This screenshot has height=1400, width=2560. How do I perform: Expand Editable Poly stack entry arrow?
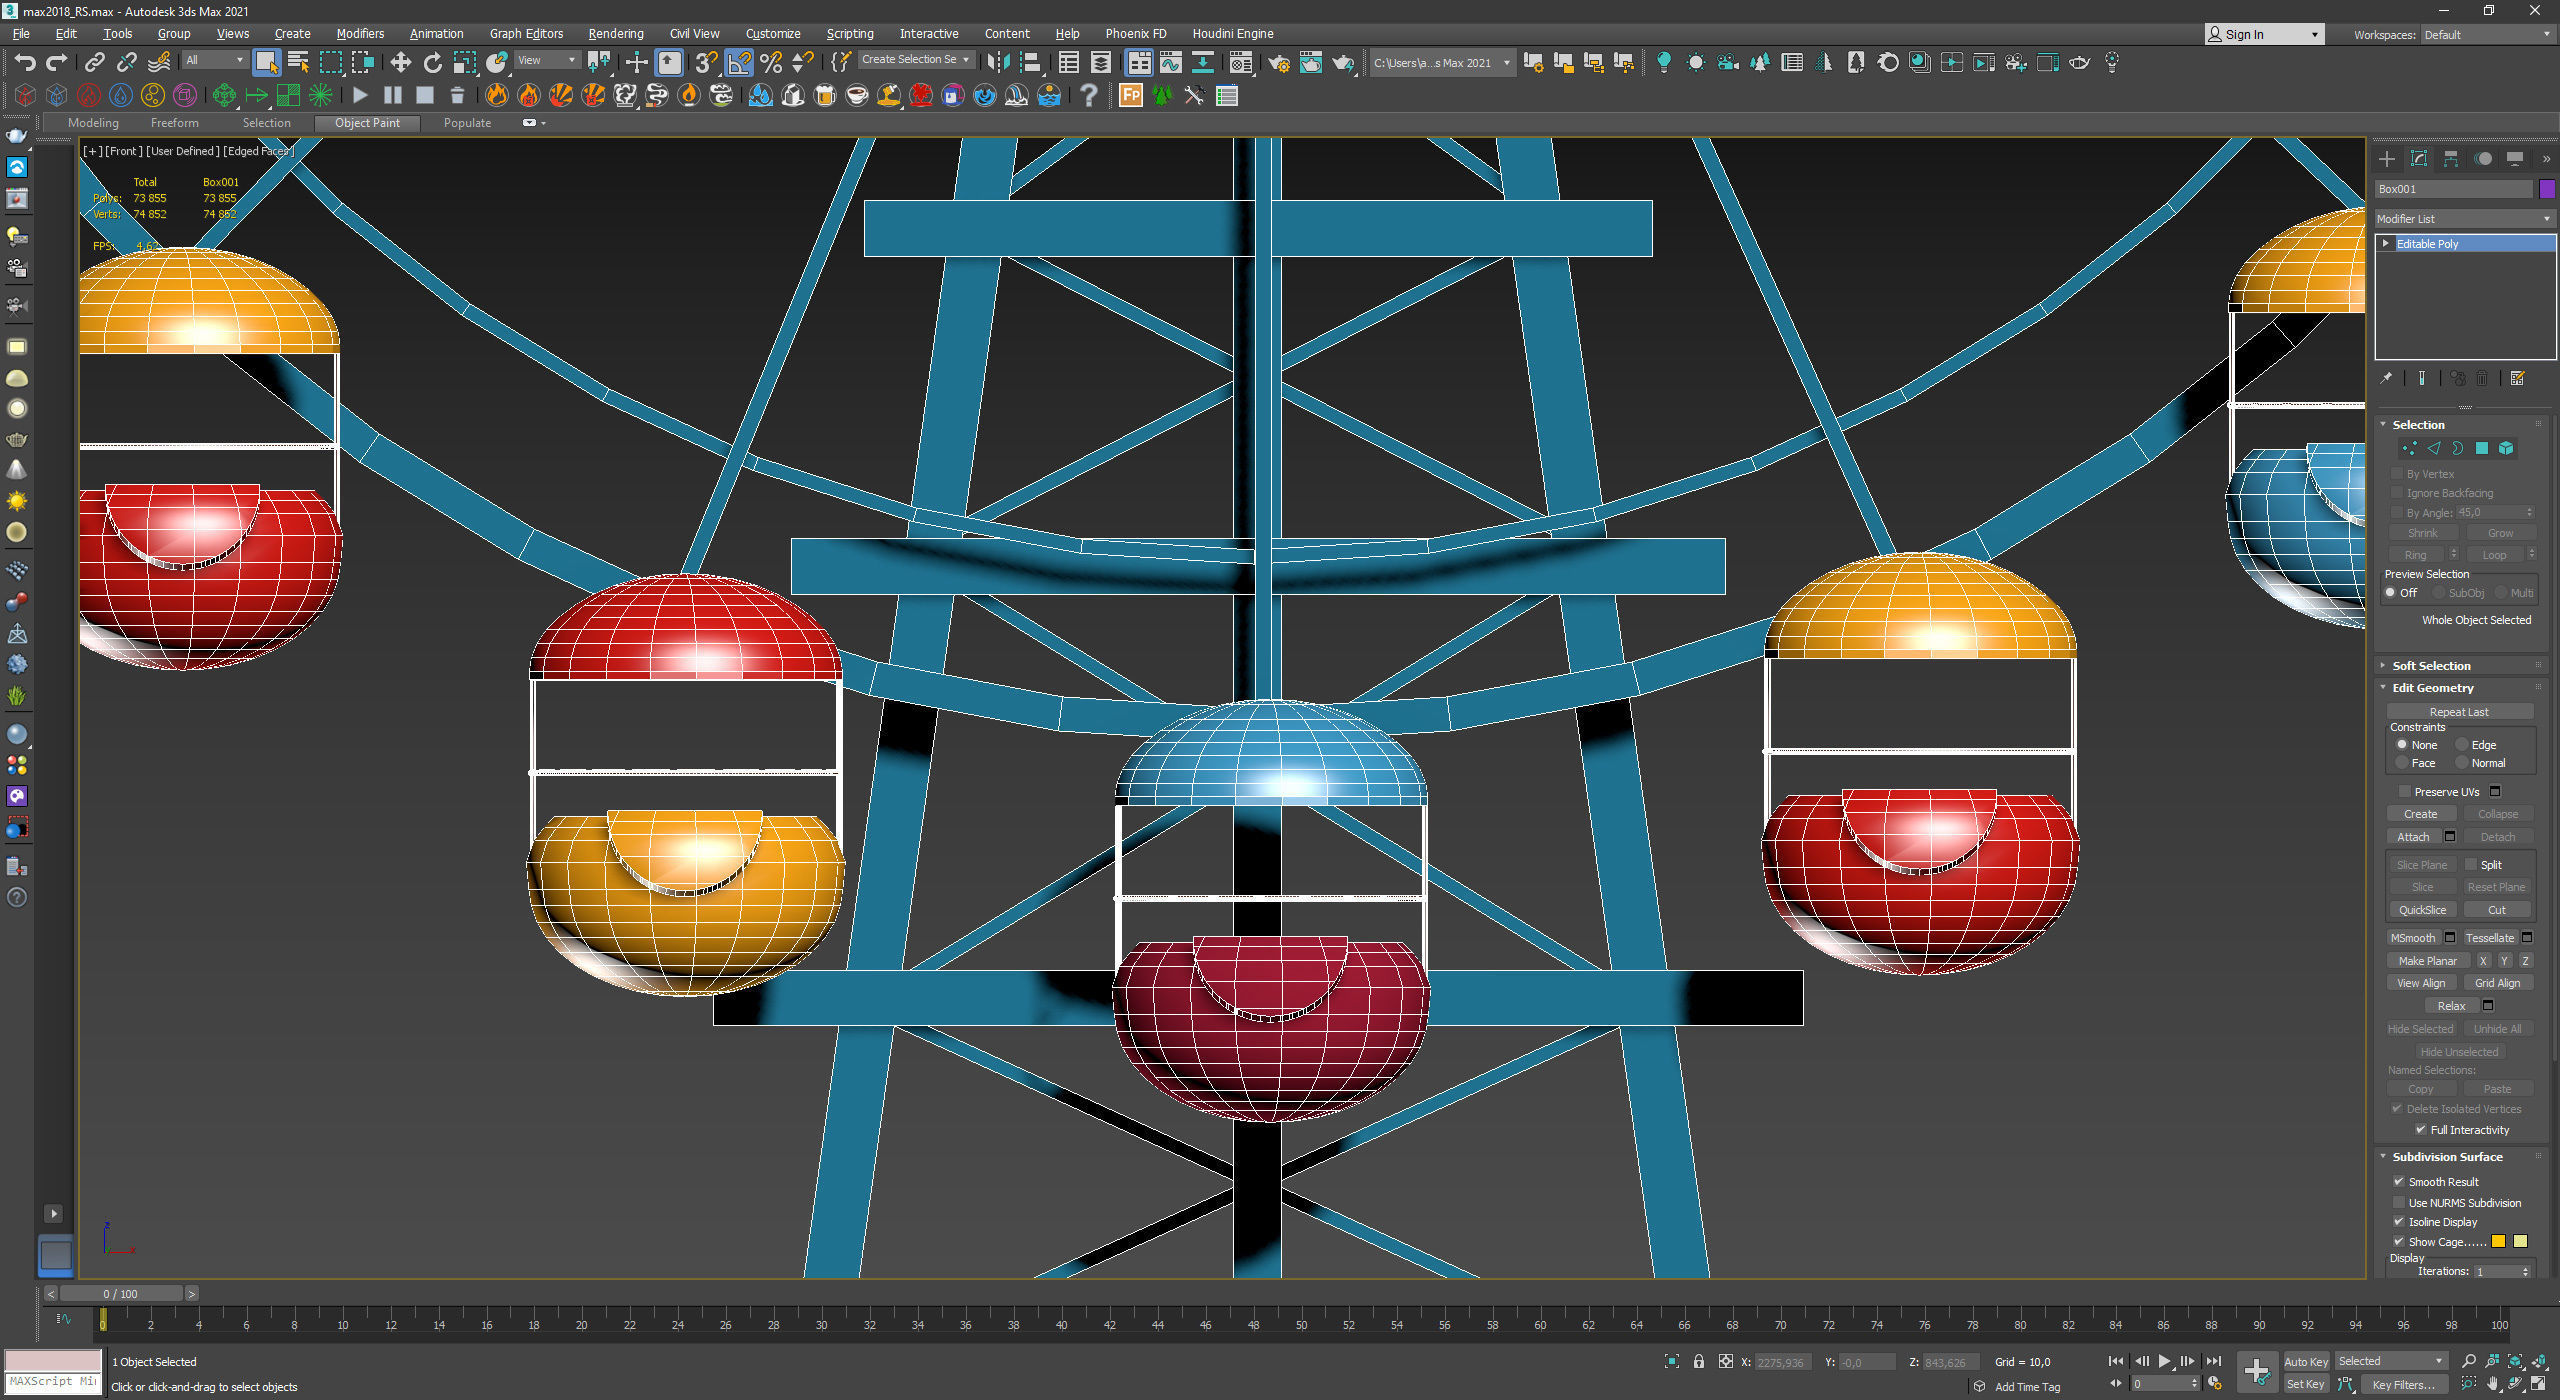click(2386, 244)
